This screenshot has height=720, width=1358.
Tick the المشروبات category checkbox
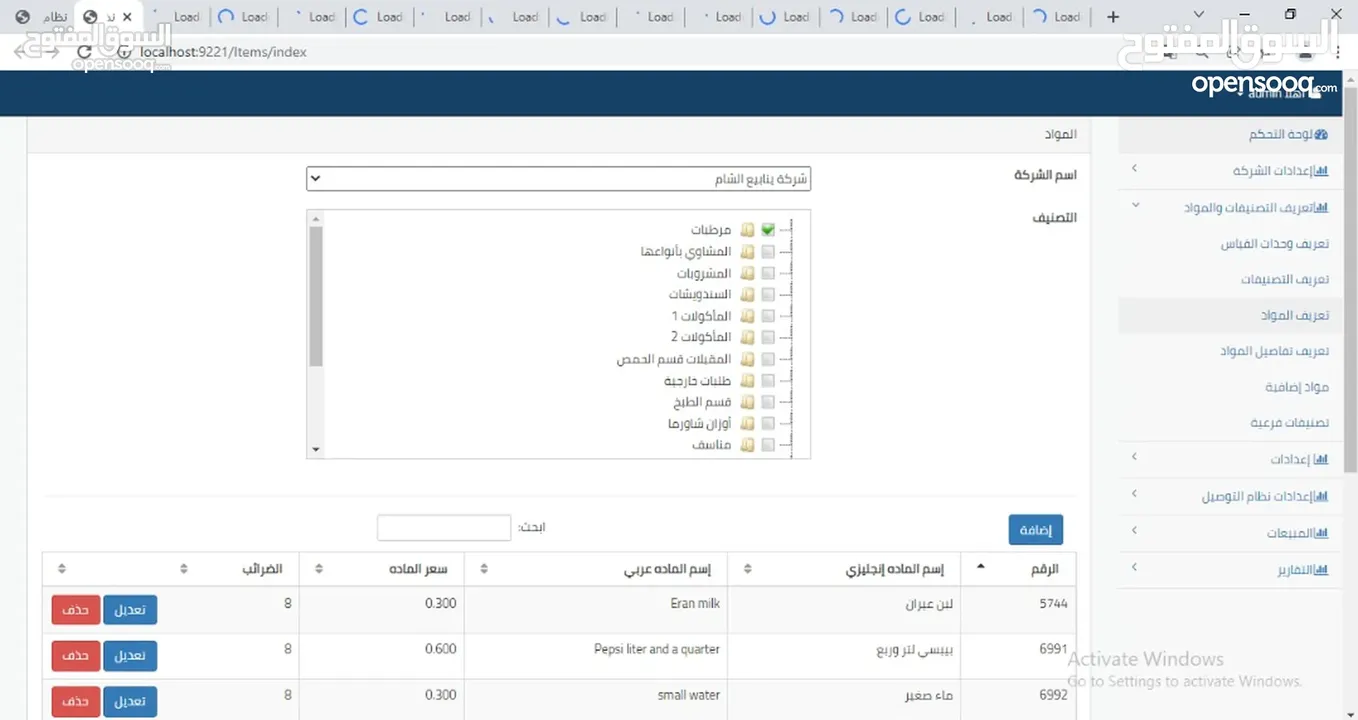coord(768,273)
